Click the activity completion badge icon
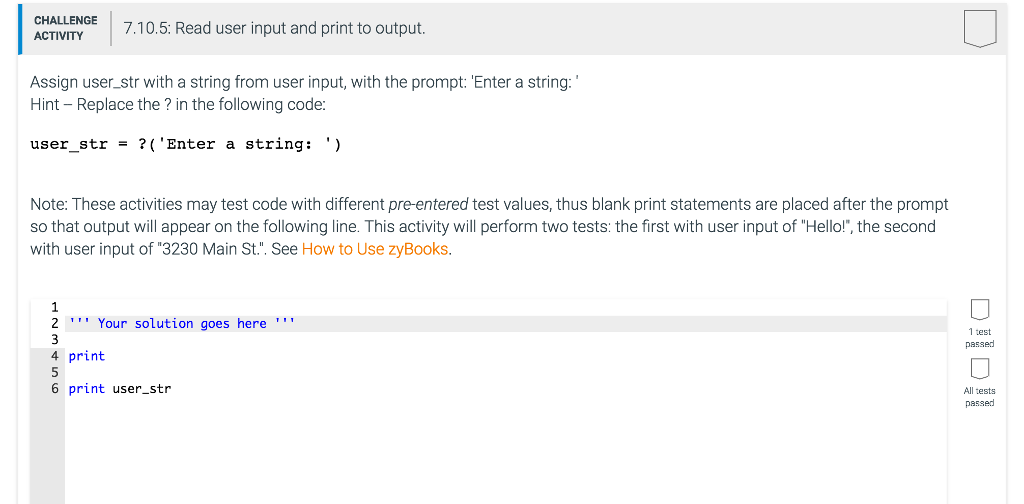Image resolution: width=1024 pixels, height=504 pixels. click(x=979, y=28)
